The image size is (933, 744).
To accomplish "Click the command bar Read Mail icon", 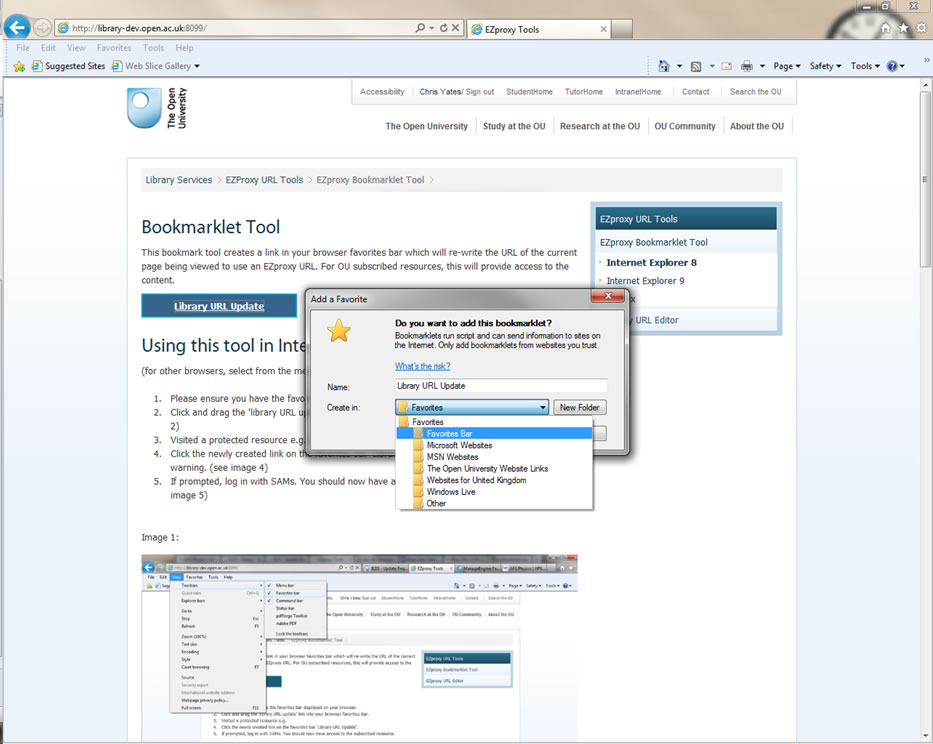I will tap(727, 66).
